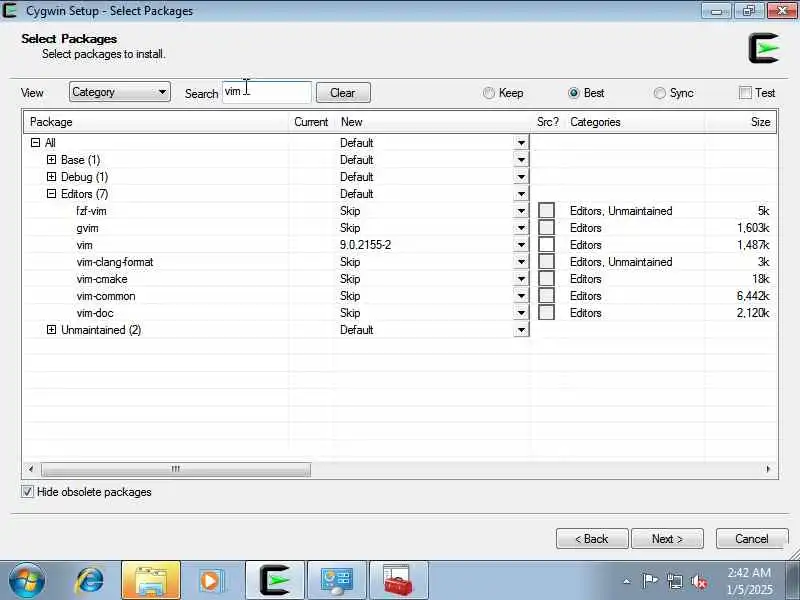The width and height of the screenshot is (800, 600).
Task: Open Windows Explorer folder taskbar icon
Action: coord(151,581)
